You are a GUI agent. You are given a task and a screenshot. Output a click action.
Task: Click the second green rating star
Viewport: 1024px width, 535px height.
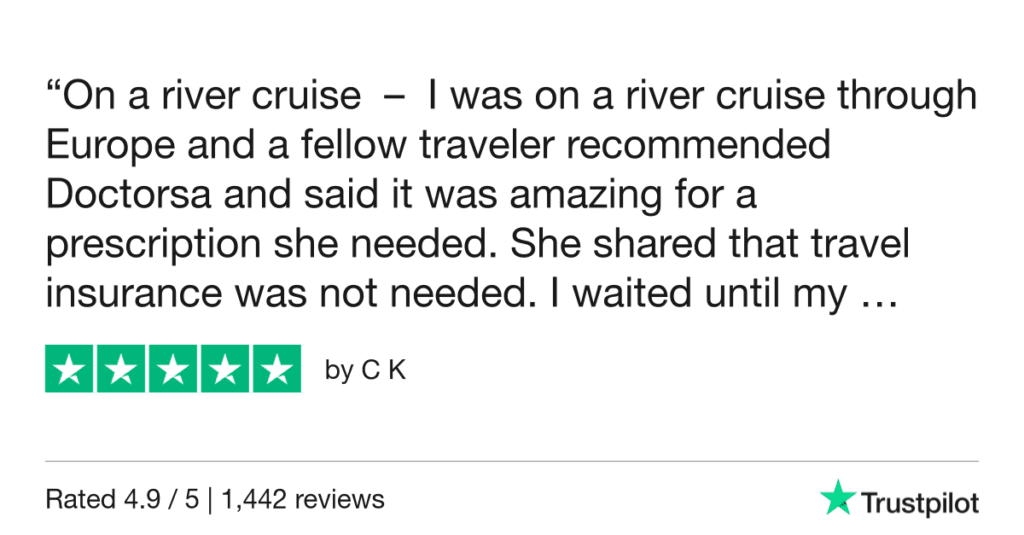click(122, 369)
